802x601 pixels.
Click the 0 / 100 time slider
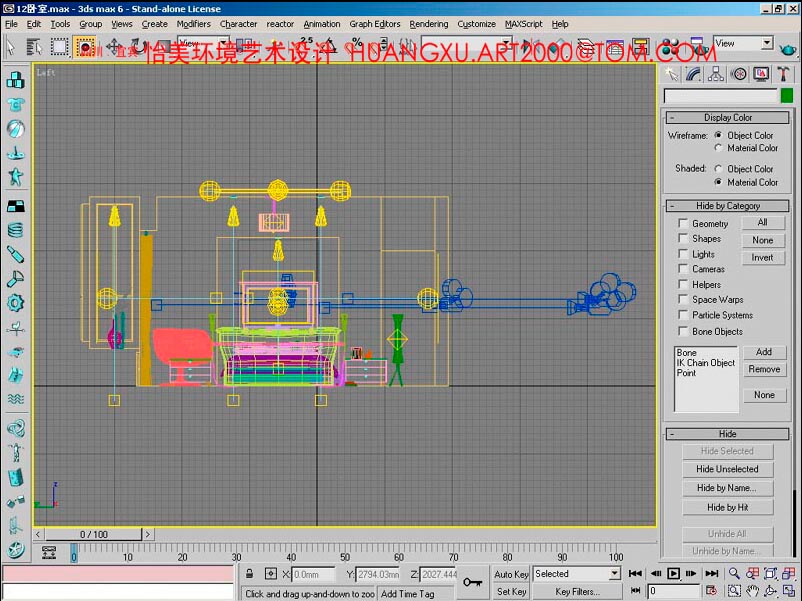[x=94, y=535]
